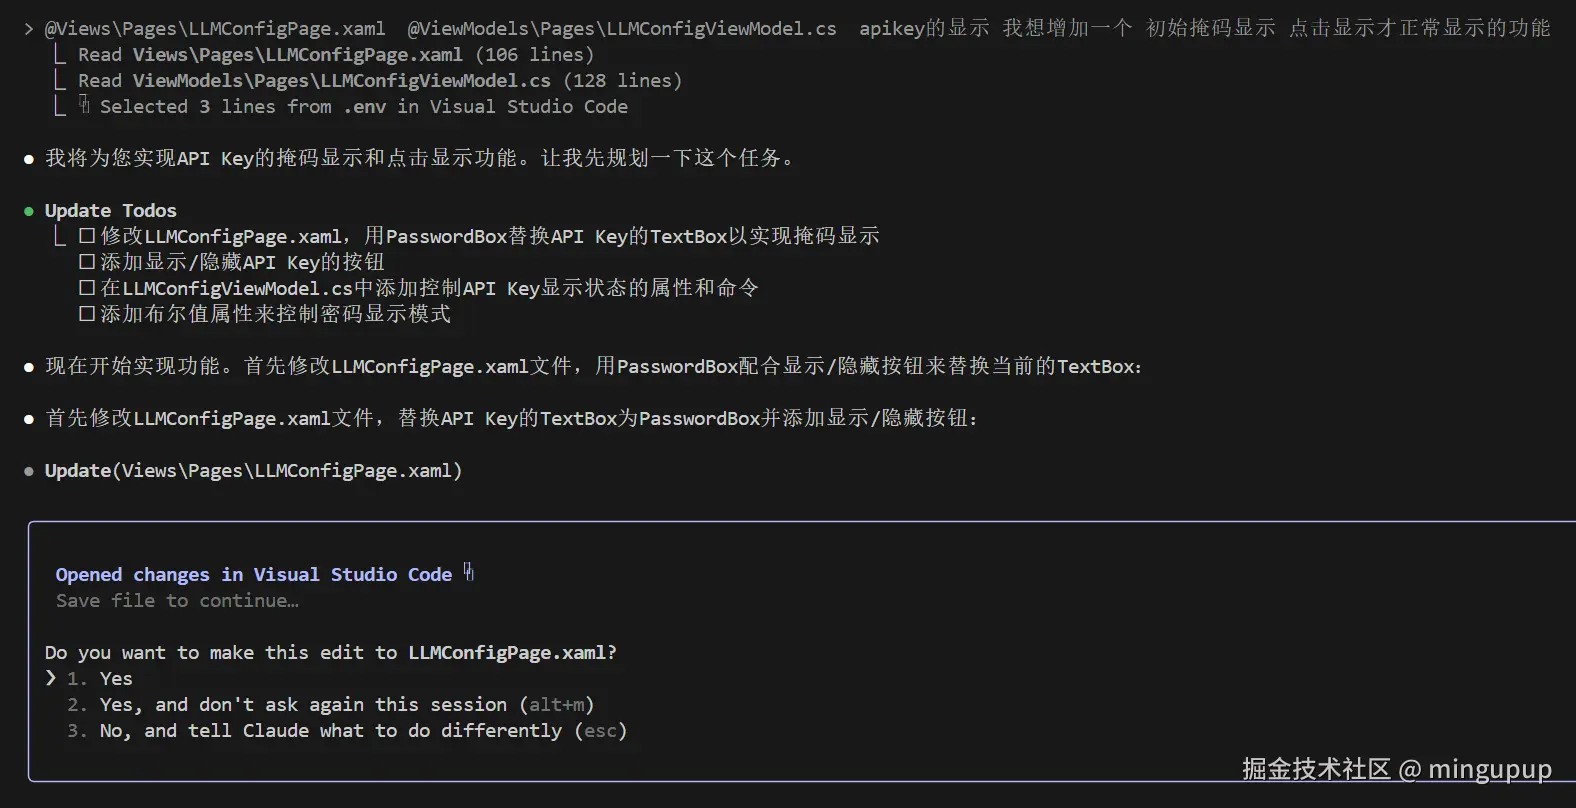The height and width of the screenshot is (808, 1576).
Task: Click the VS Code icon after Opened changes text
Action: (x=468, y=573)
